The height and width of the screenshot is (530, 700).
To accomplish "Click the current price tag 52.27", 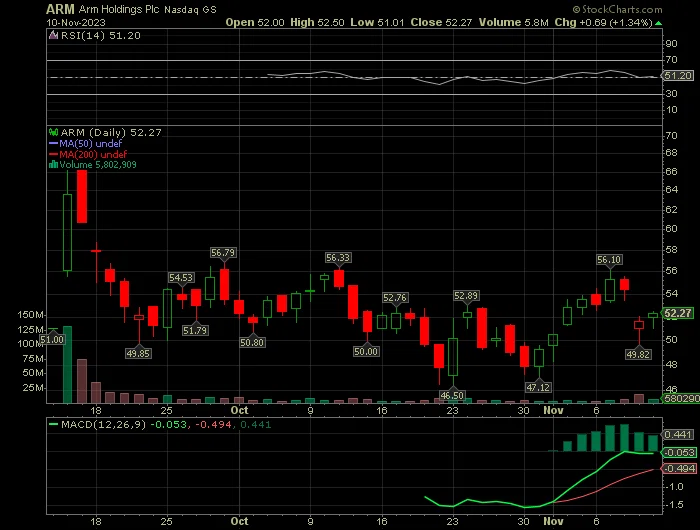I will 678,313.
